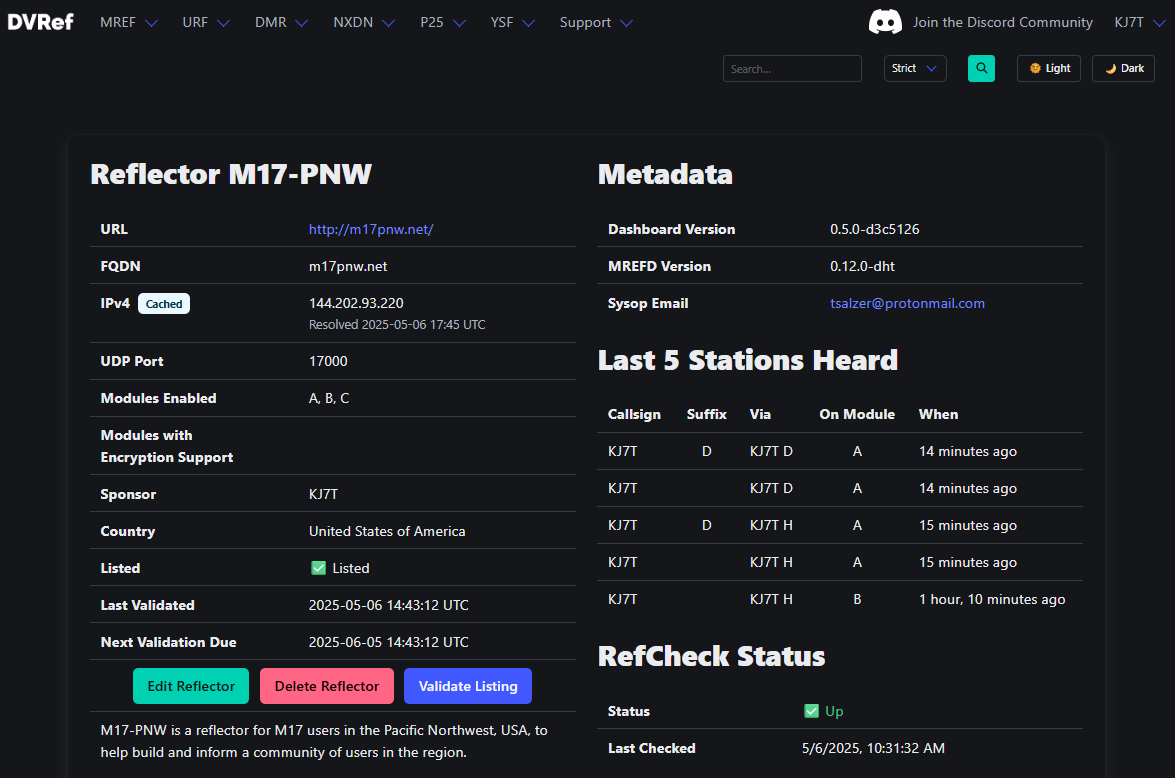Open the NXDN navigation menu

click(x=364, y=22)
